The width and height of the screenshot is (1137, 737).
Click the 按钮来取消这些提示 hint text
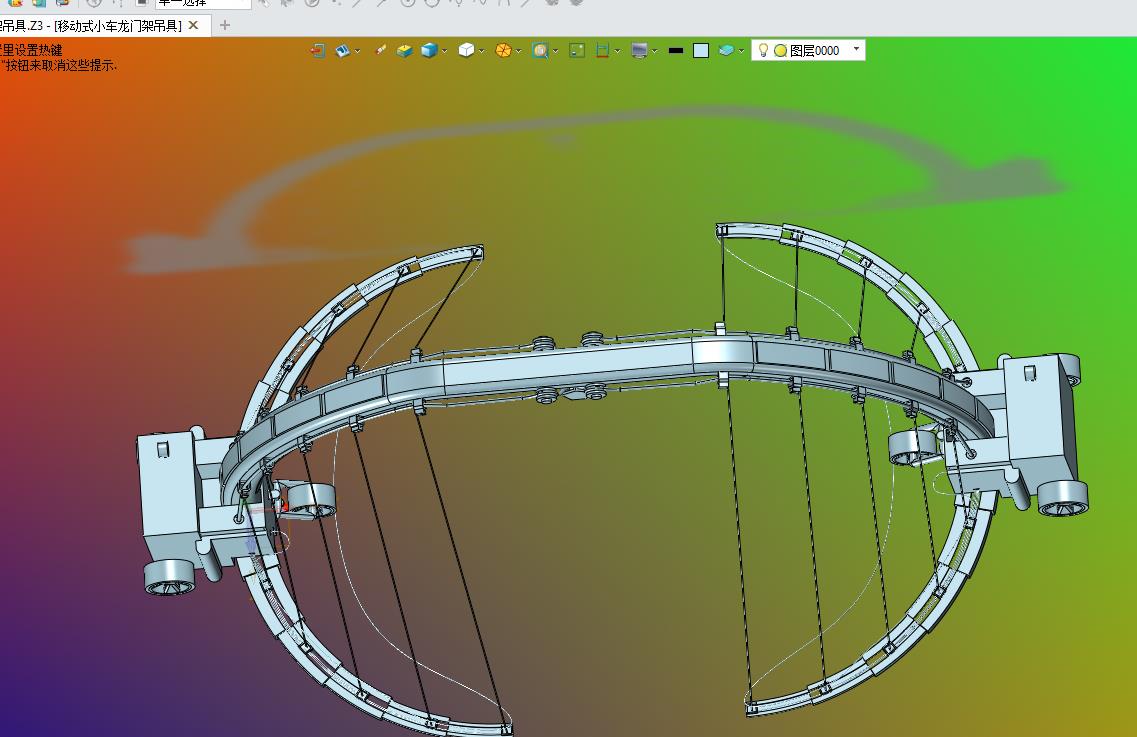59,65
